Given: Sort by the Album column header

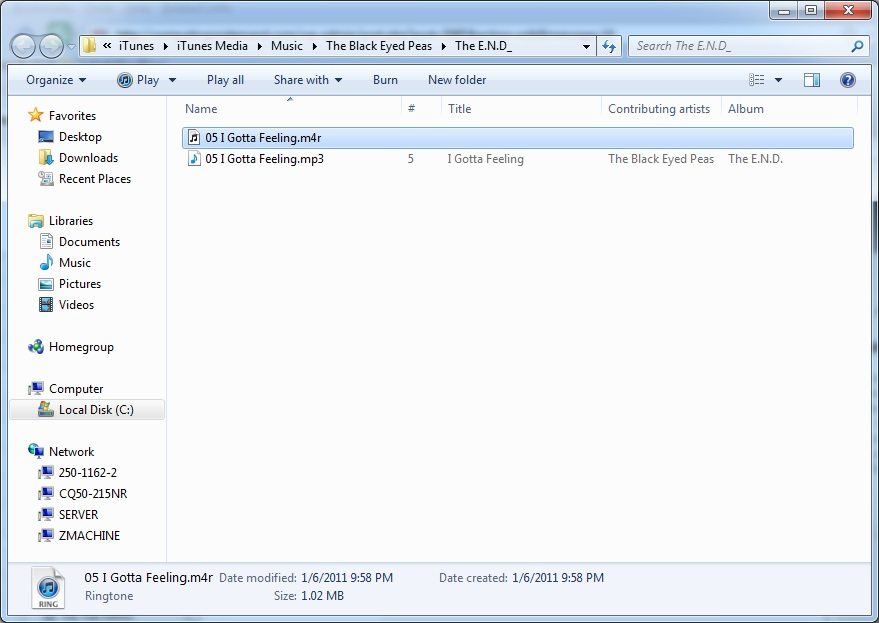Looking at the screenshot, I should tap(789, 109).
